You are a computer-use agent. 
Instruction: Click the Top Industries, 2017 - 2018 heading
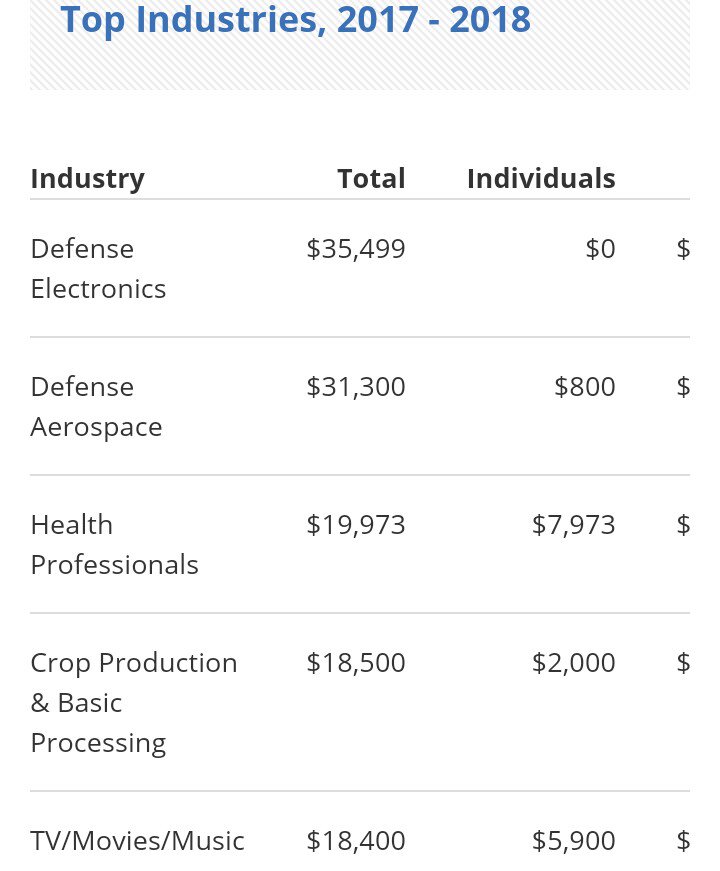pyautogui.click(x=295, y=19)
